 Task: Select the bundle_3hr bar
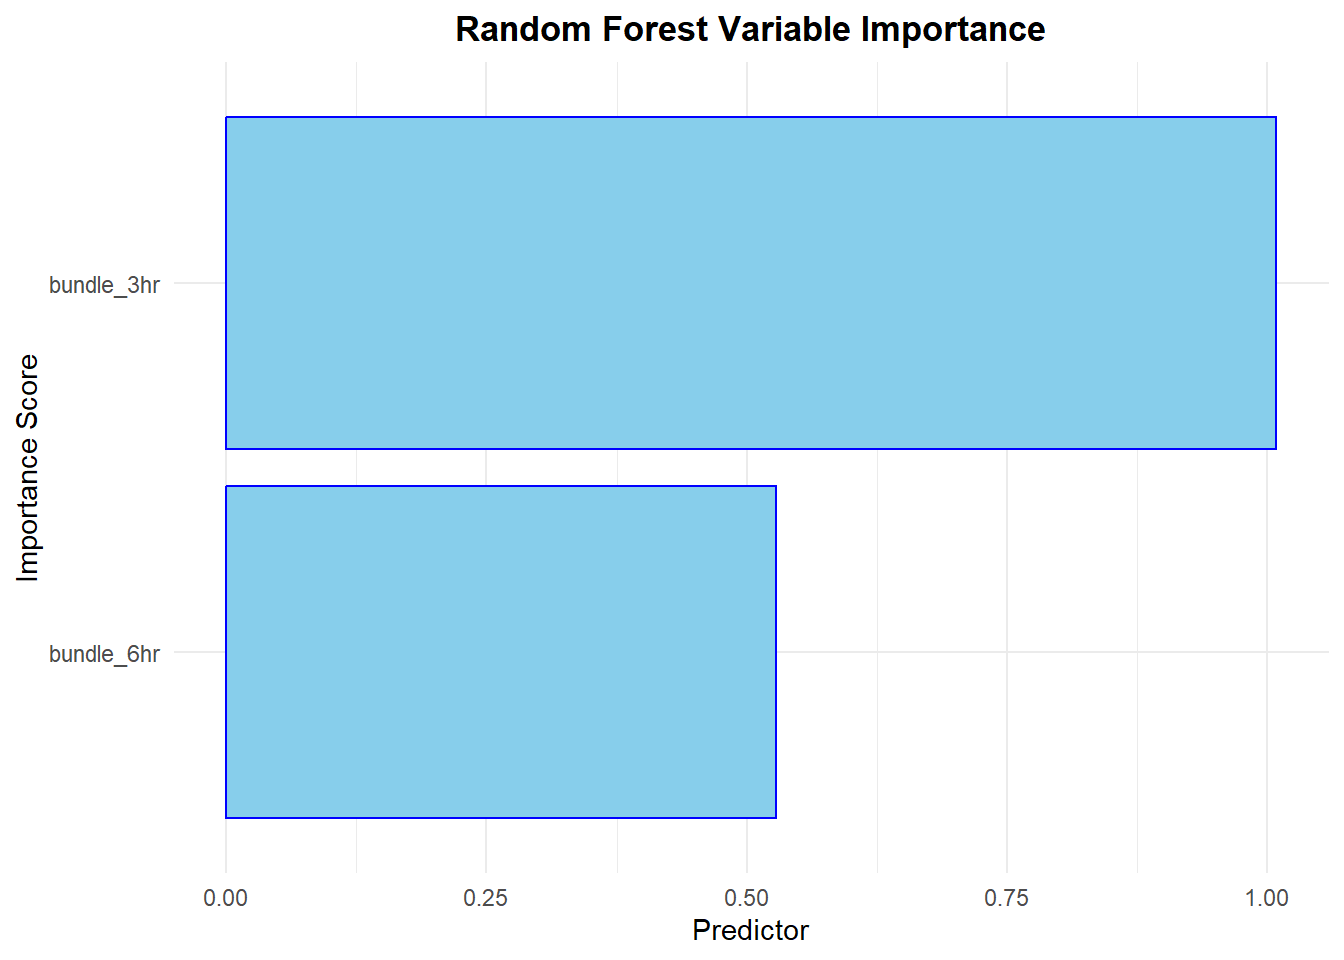click(x=750, y=283)
